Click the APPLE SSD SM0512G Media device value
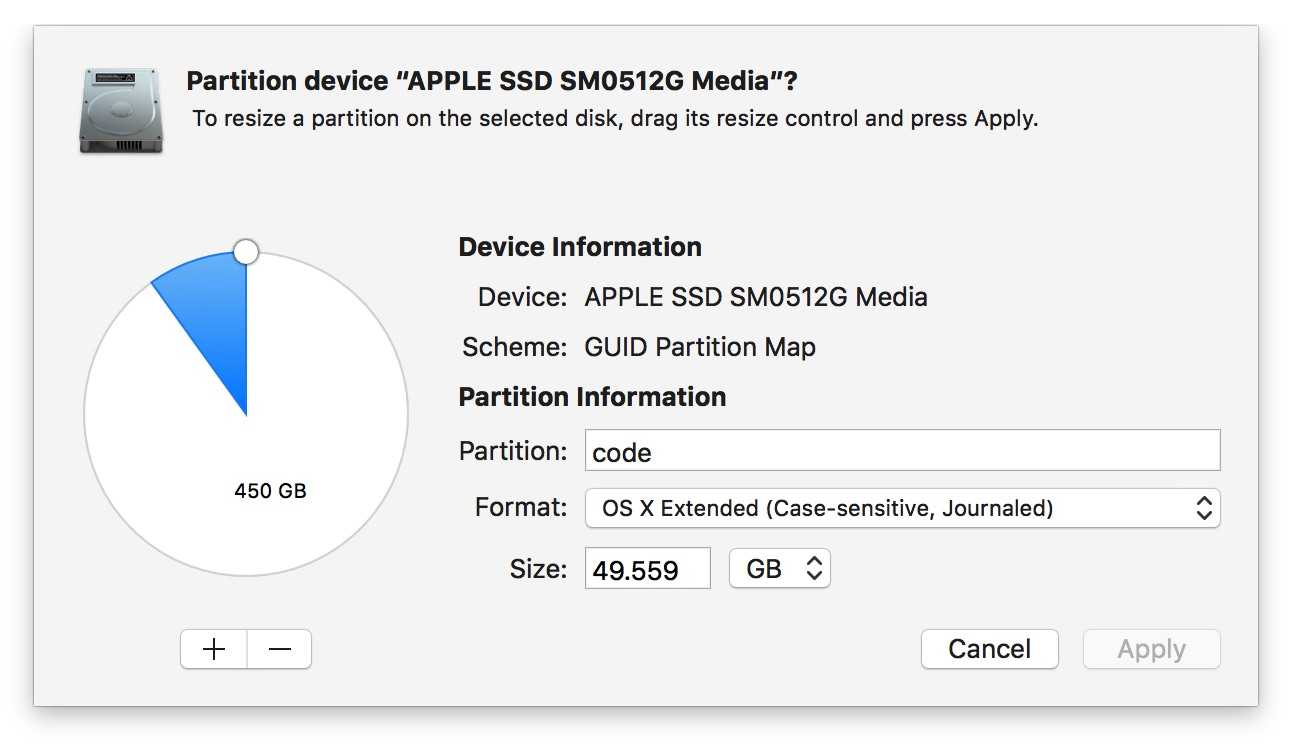The width and height of the screenshot is (1292, 748). pyautogui.click(x=756, y=297)
